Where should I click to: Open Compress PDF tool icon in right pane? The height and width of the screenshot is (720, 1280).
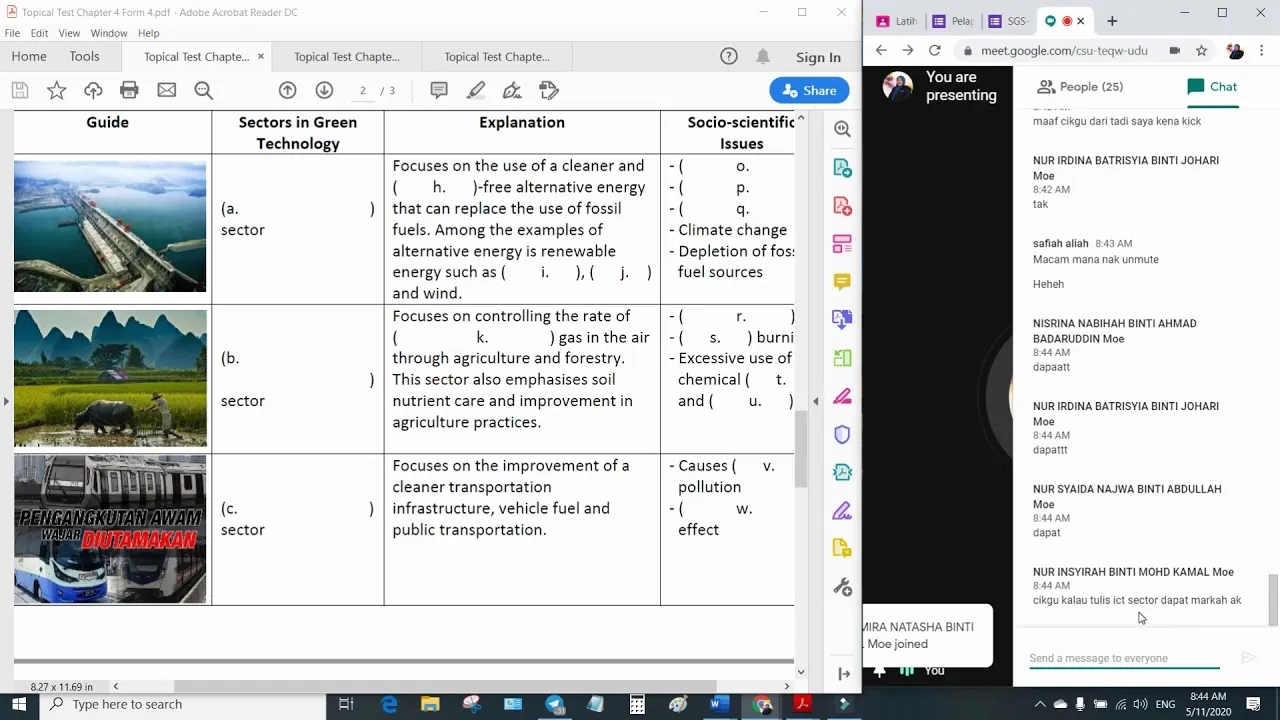(842, 472)
